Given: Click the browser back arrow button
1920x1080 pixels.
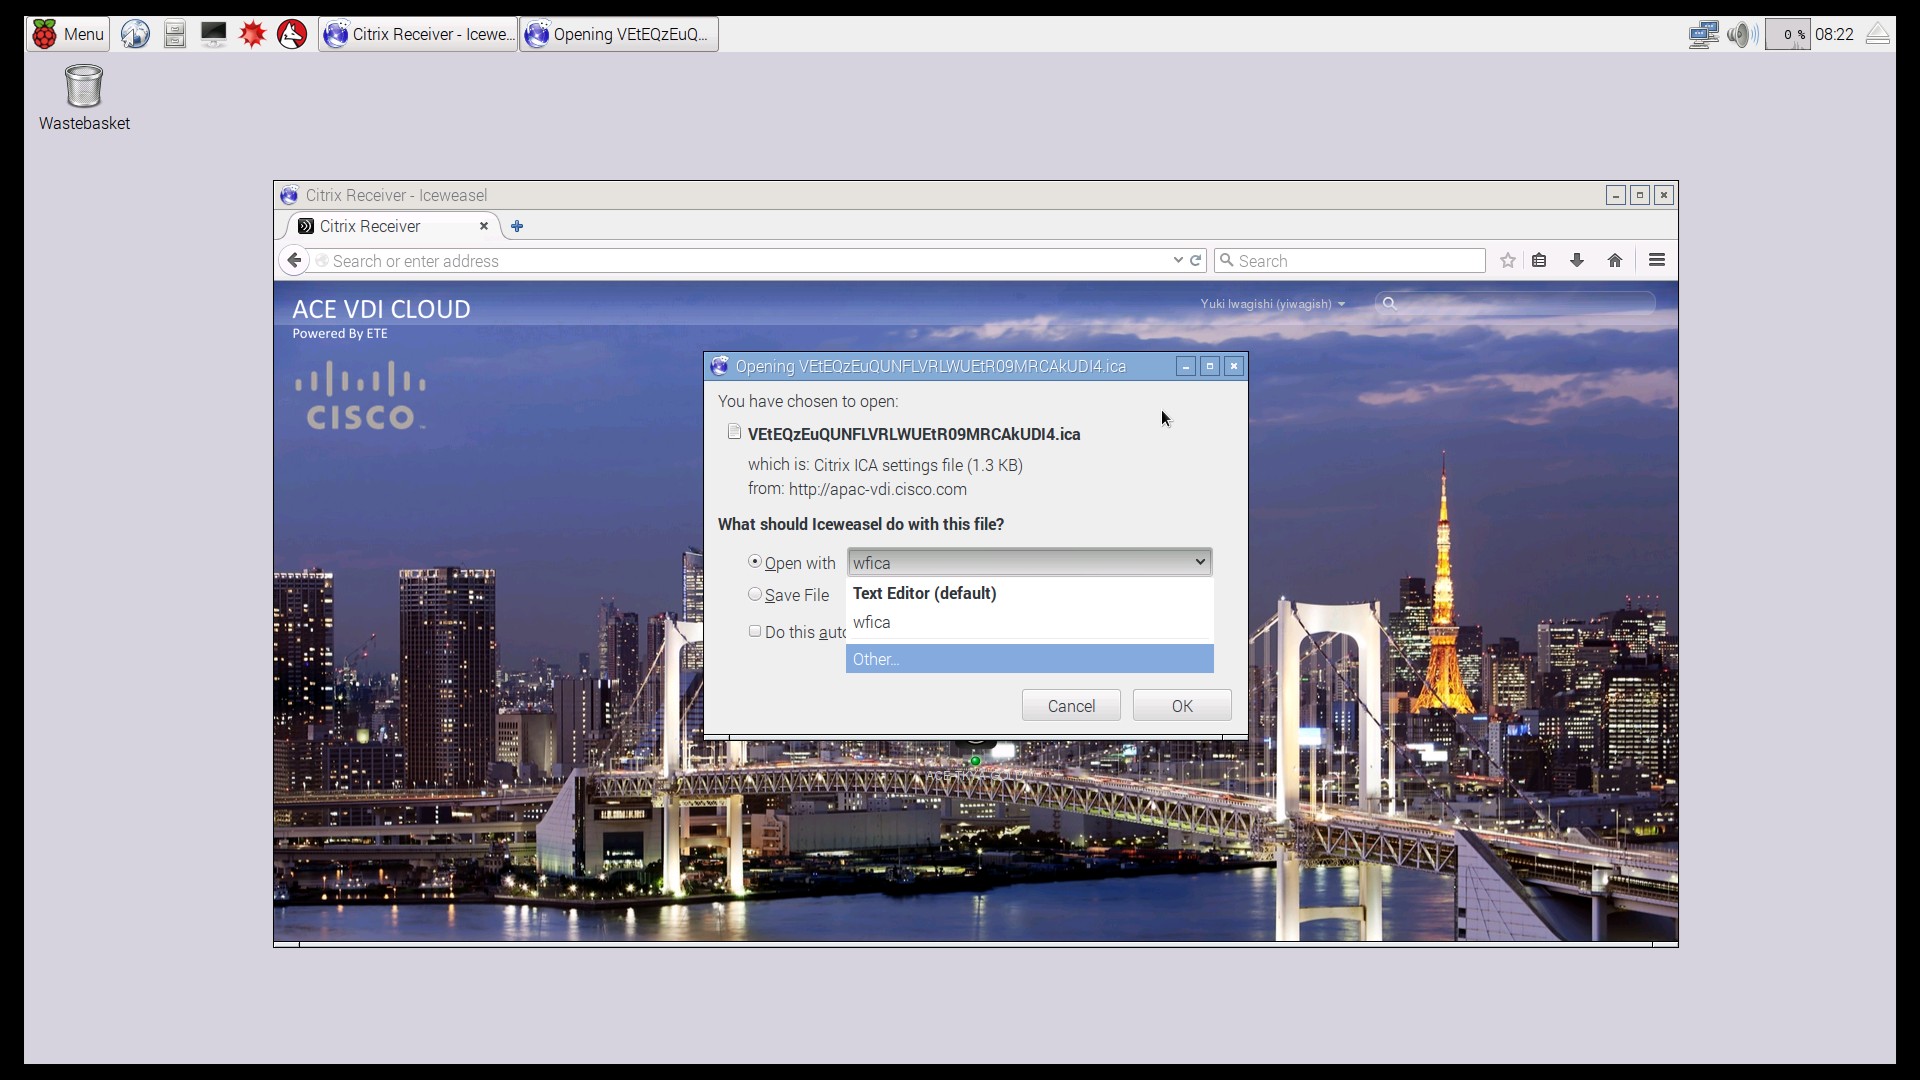Looking at the screenshot, I should tap(294, 261).
